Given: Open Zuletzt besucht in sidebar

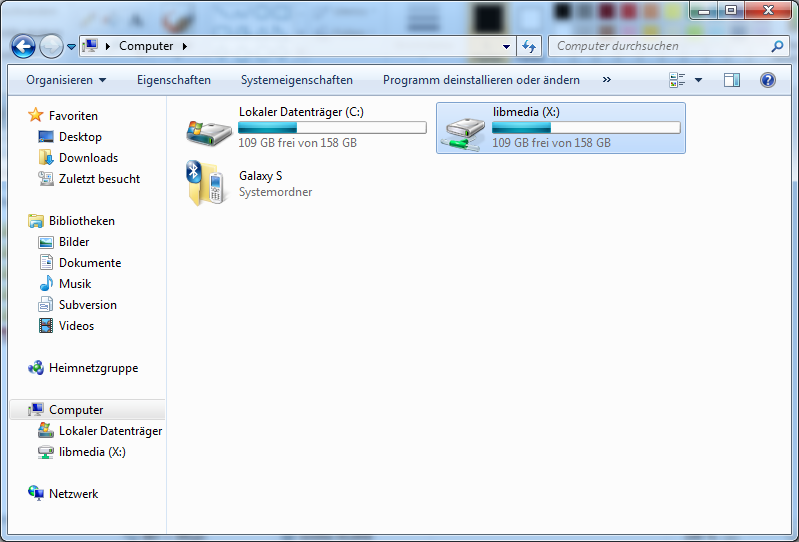Looking at the screenshot, I should tap(99, 179).
